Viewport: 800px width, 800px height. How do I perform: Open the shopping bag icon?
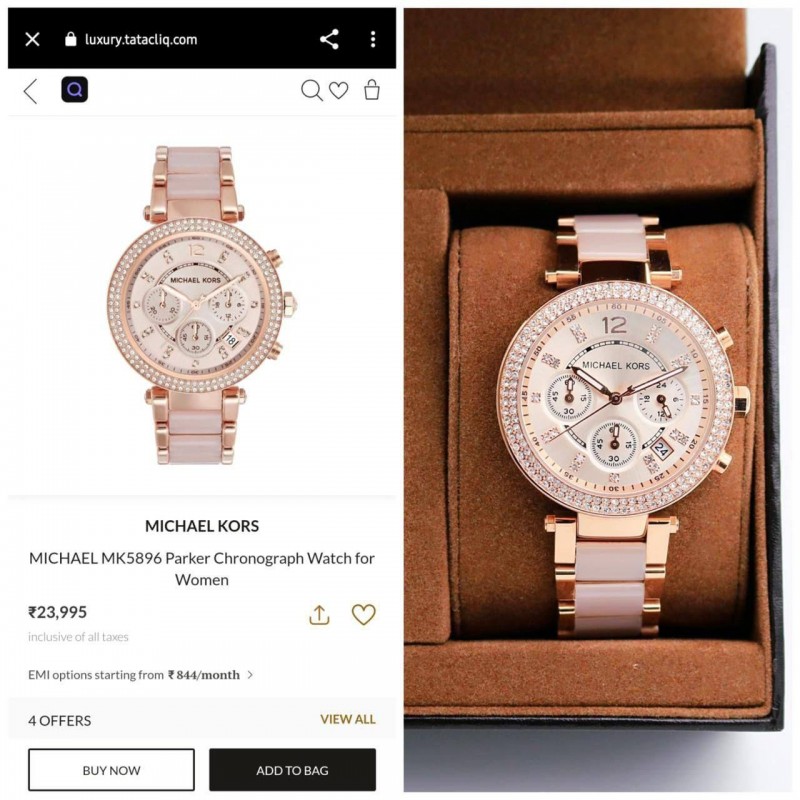tap(372, 90)
